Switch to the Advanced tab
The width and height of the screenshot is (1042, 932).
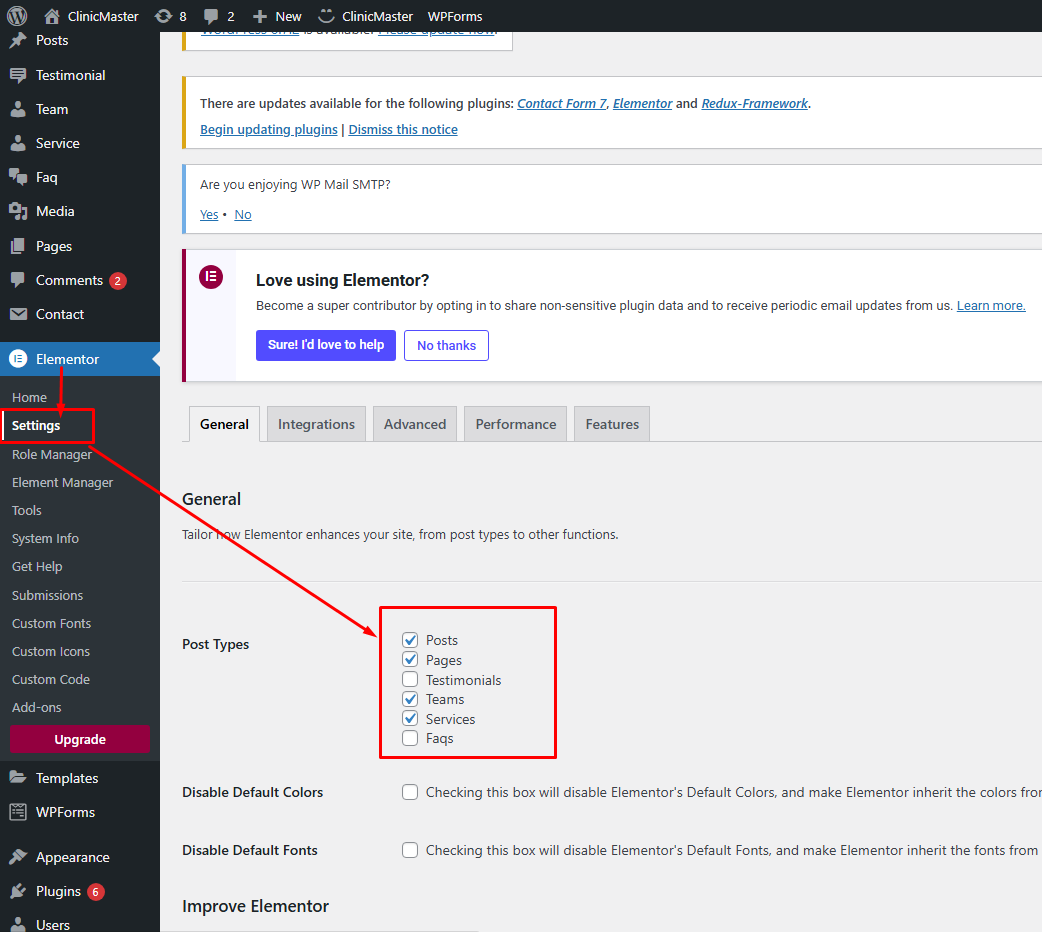pyautogui.click(x=415, y=424)
